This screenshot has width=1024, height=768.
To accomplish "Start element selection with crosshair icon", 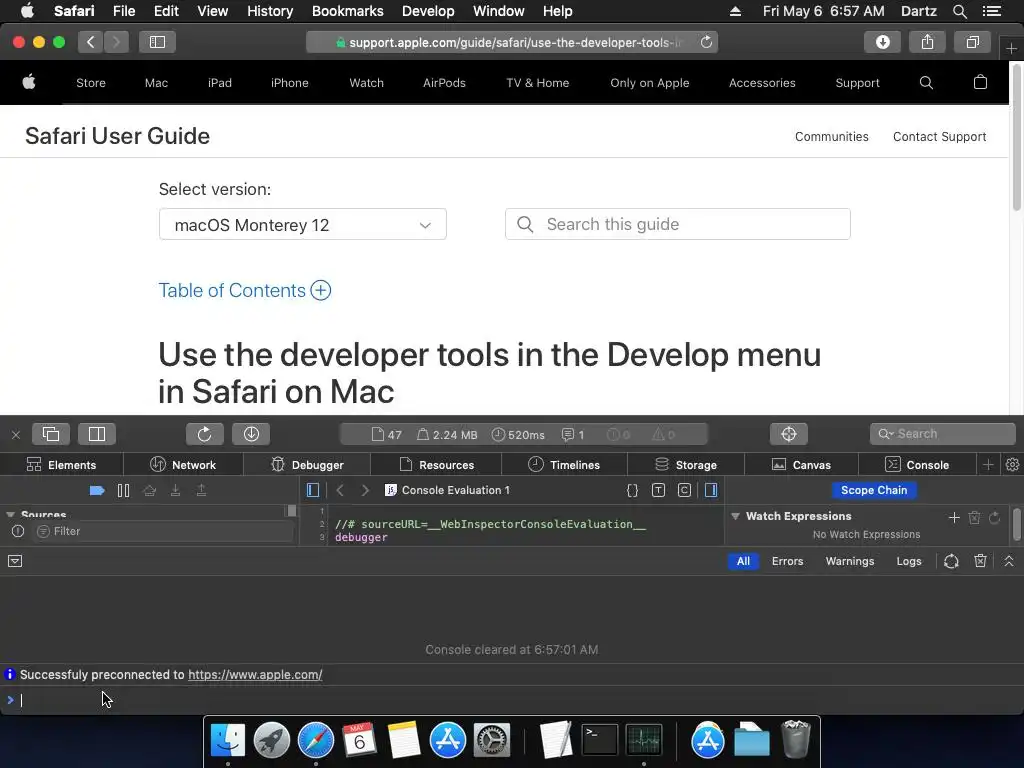I will 789,434.
